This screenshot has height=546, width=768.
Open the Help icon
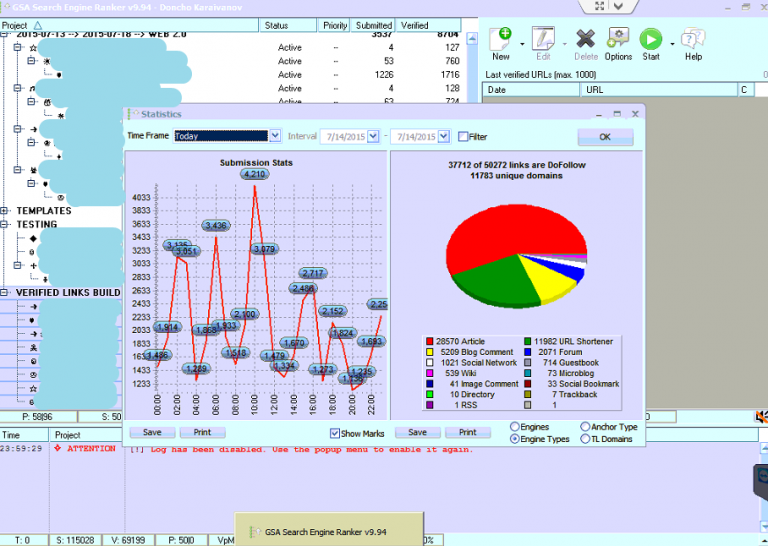pyautogui.click(x=693, y=39)
